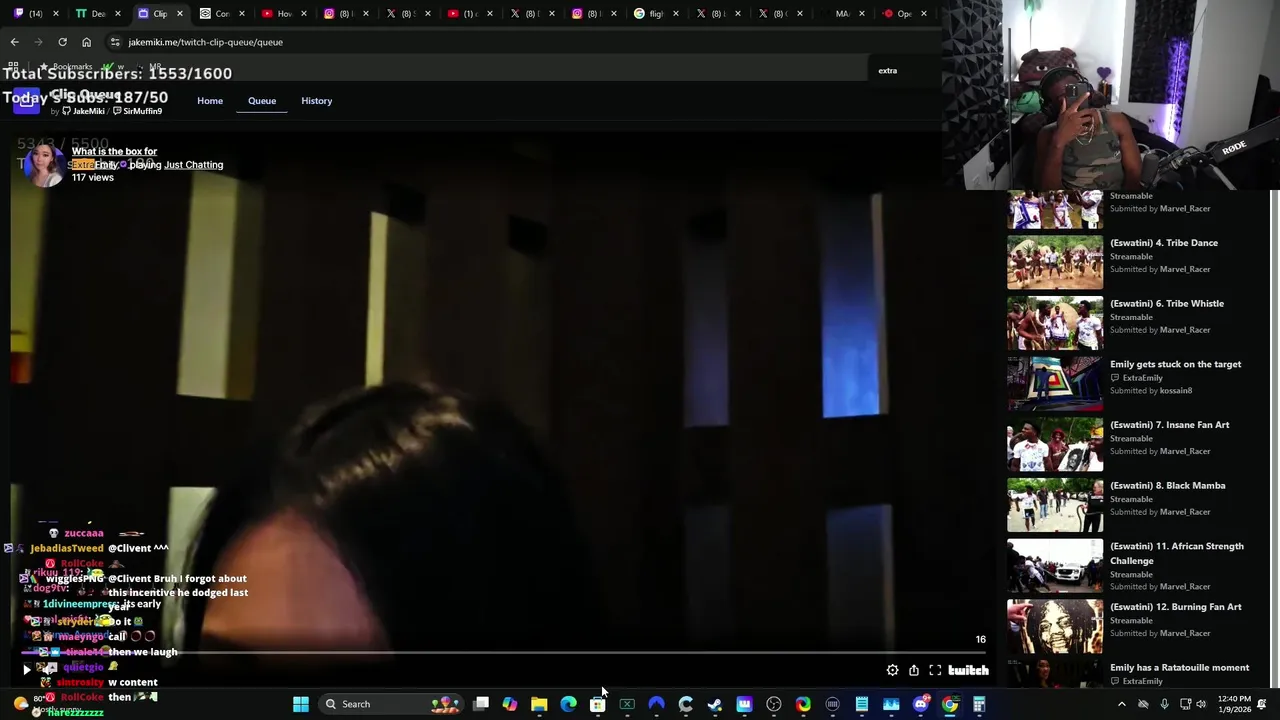Open Discord from the taskbar
The width and height of the screenshot is (1280, 720).
point(920,704)
